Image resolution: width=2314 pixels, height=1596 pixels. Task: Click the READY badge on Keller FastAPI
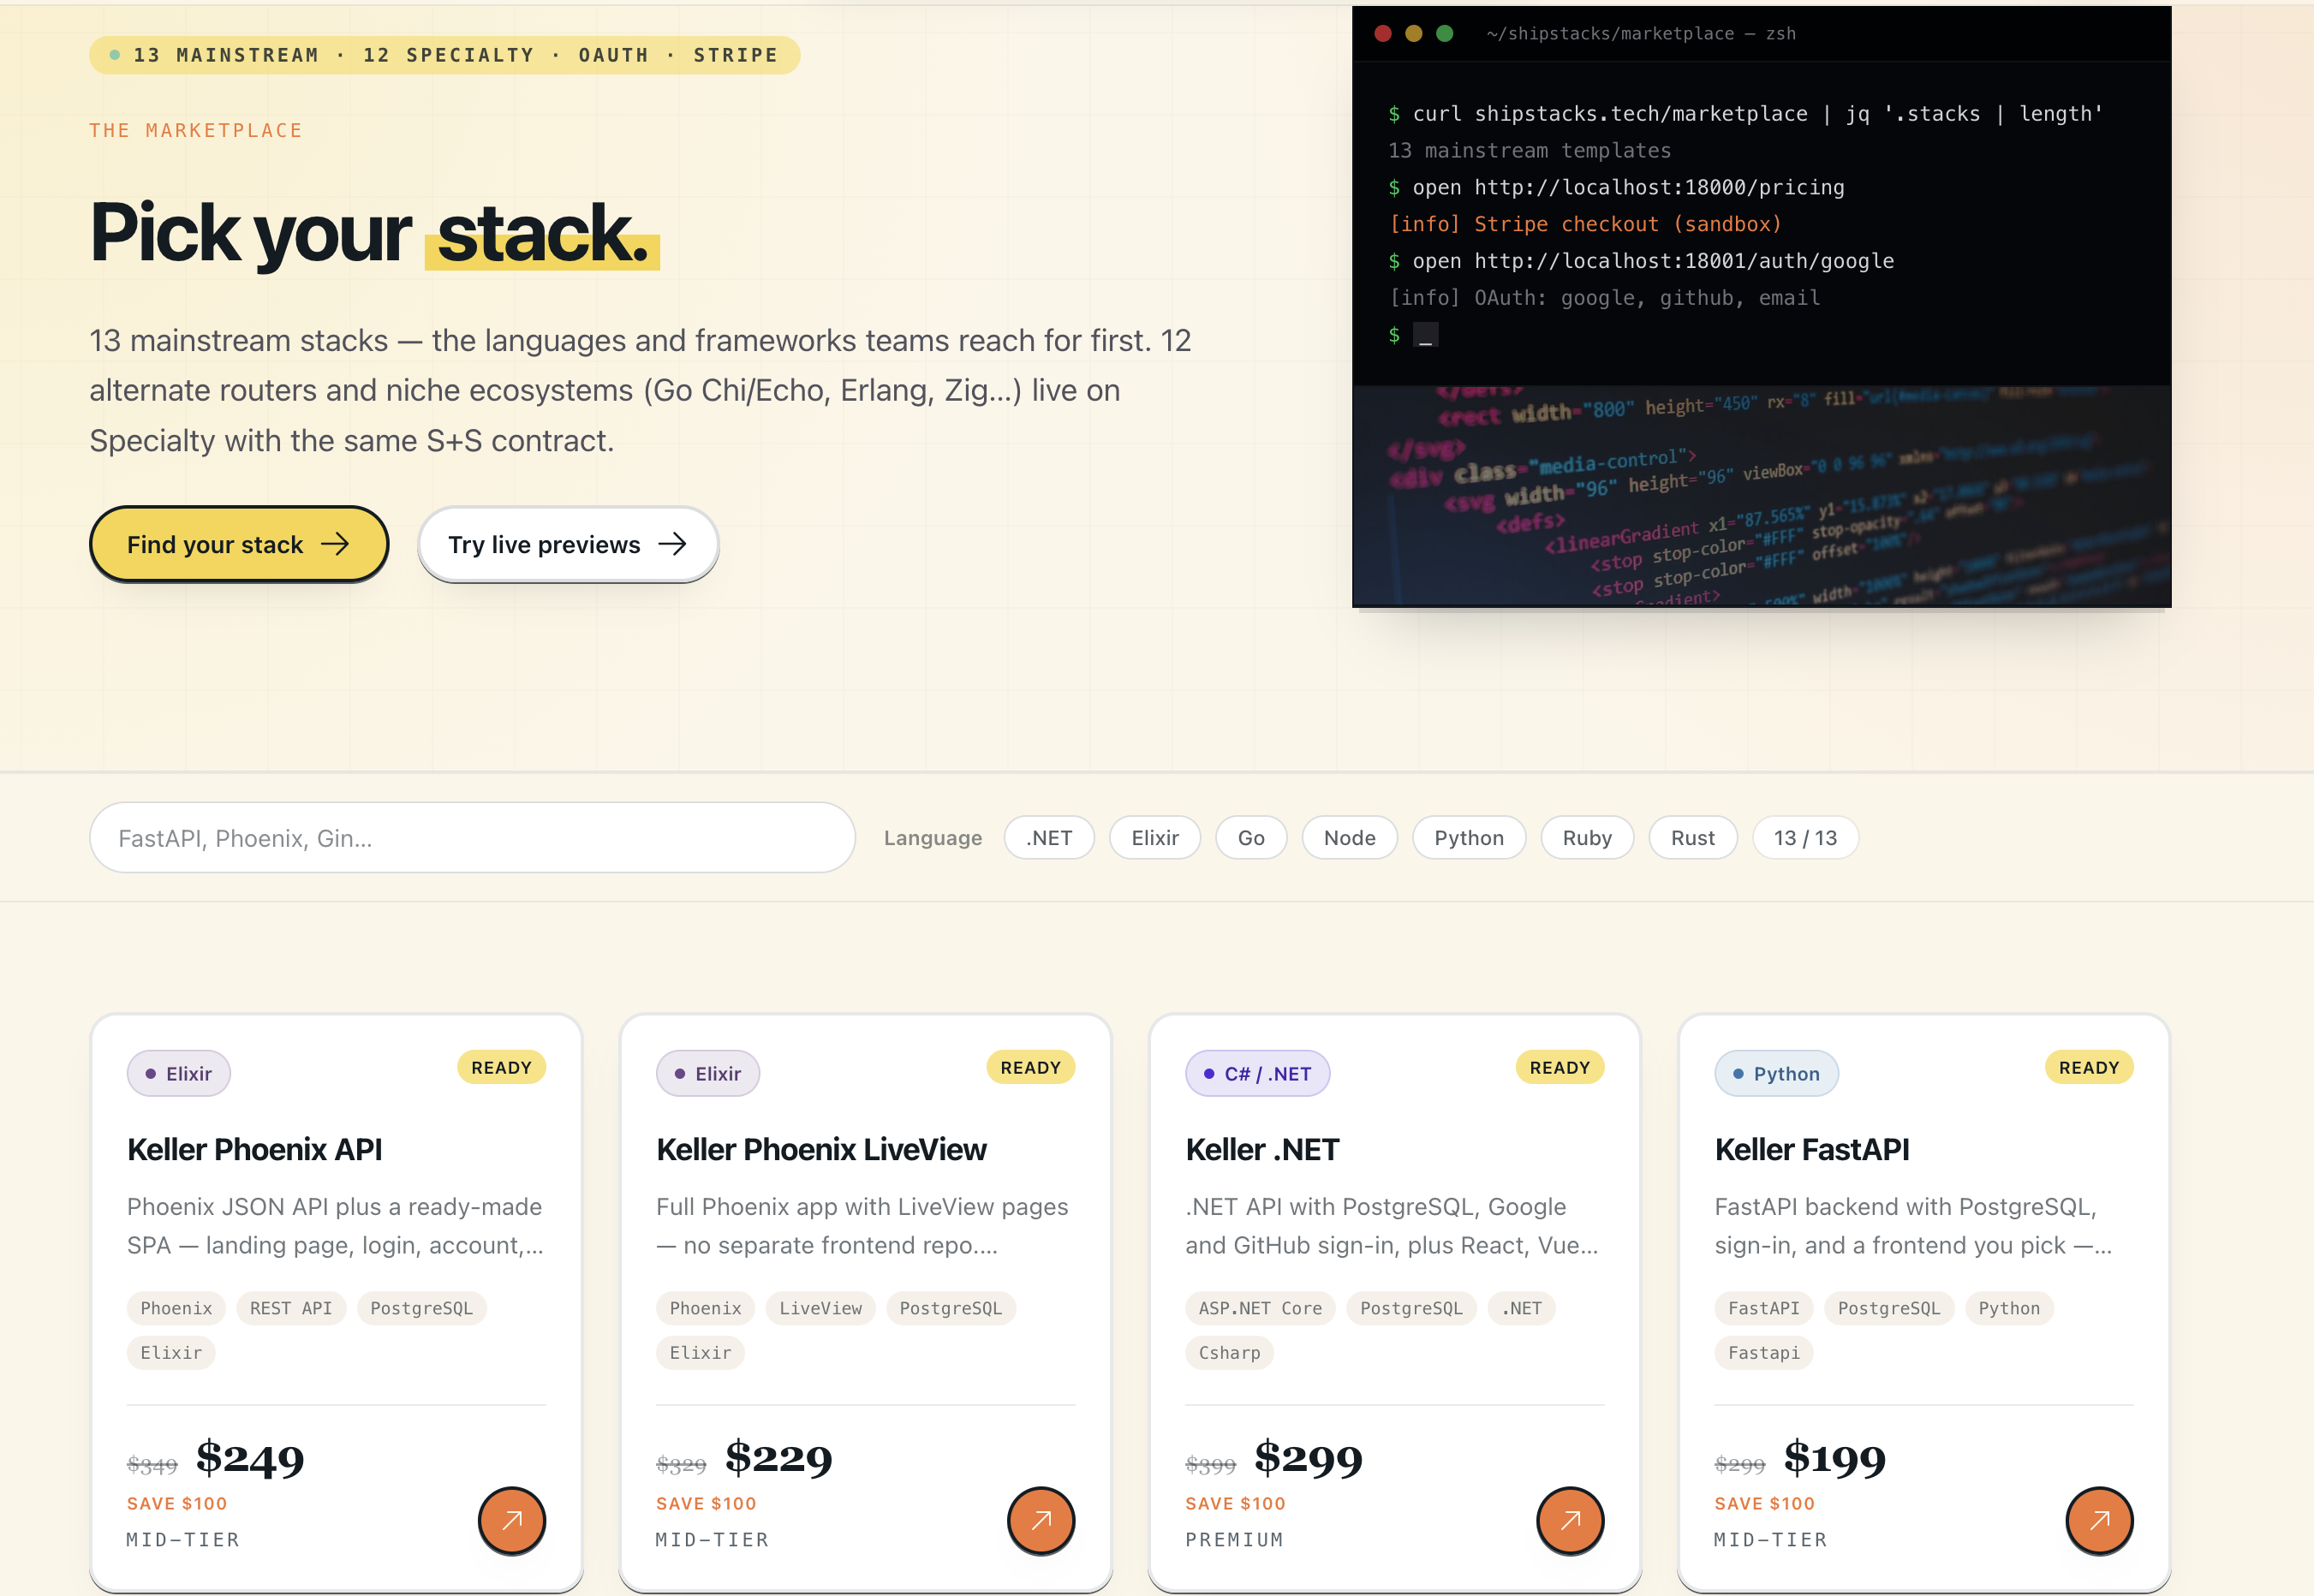point(2089,1068)
